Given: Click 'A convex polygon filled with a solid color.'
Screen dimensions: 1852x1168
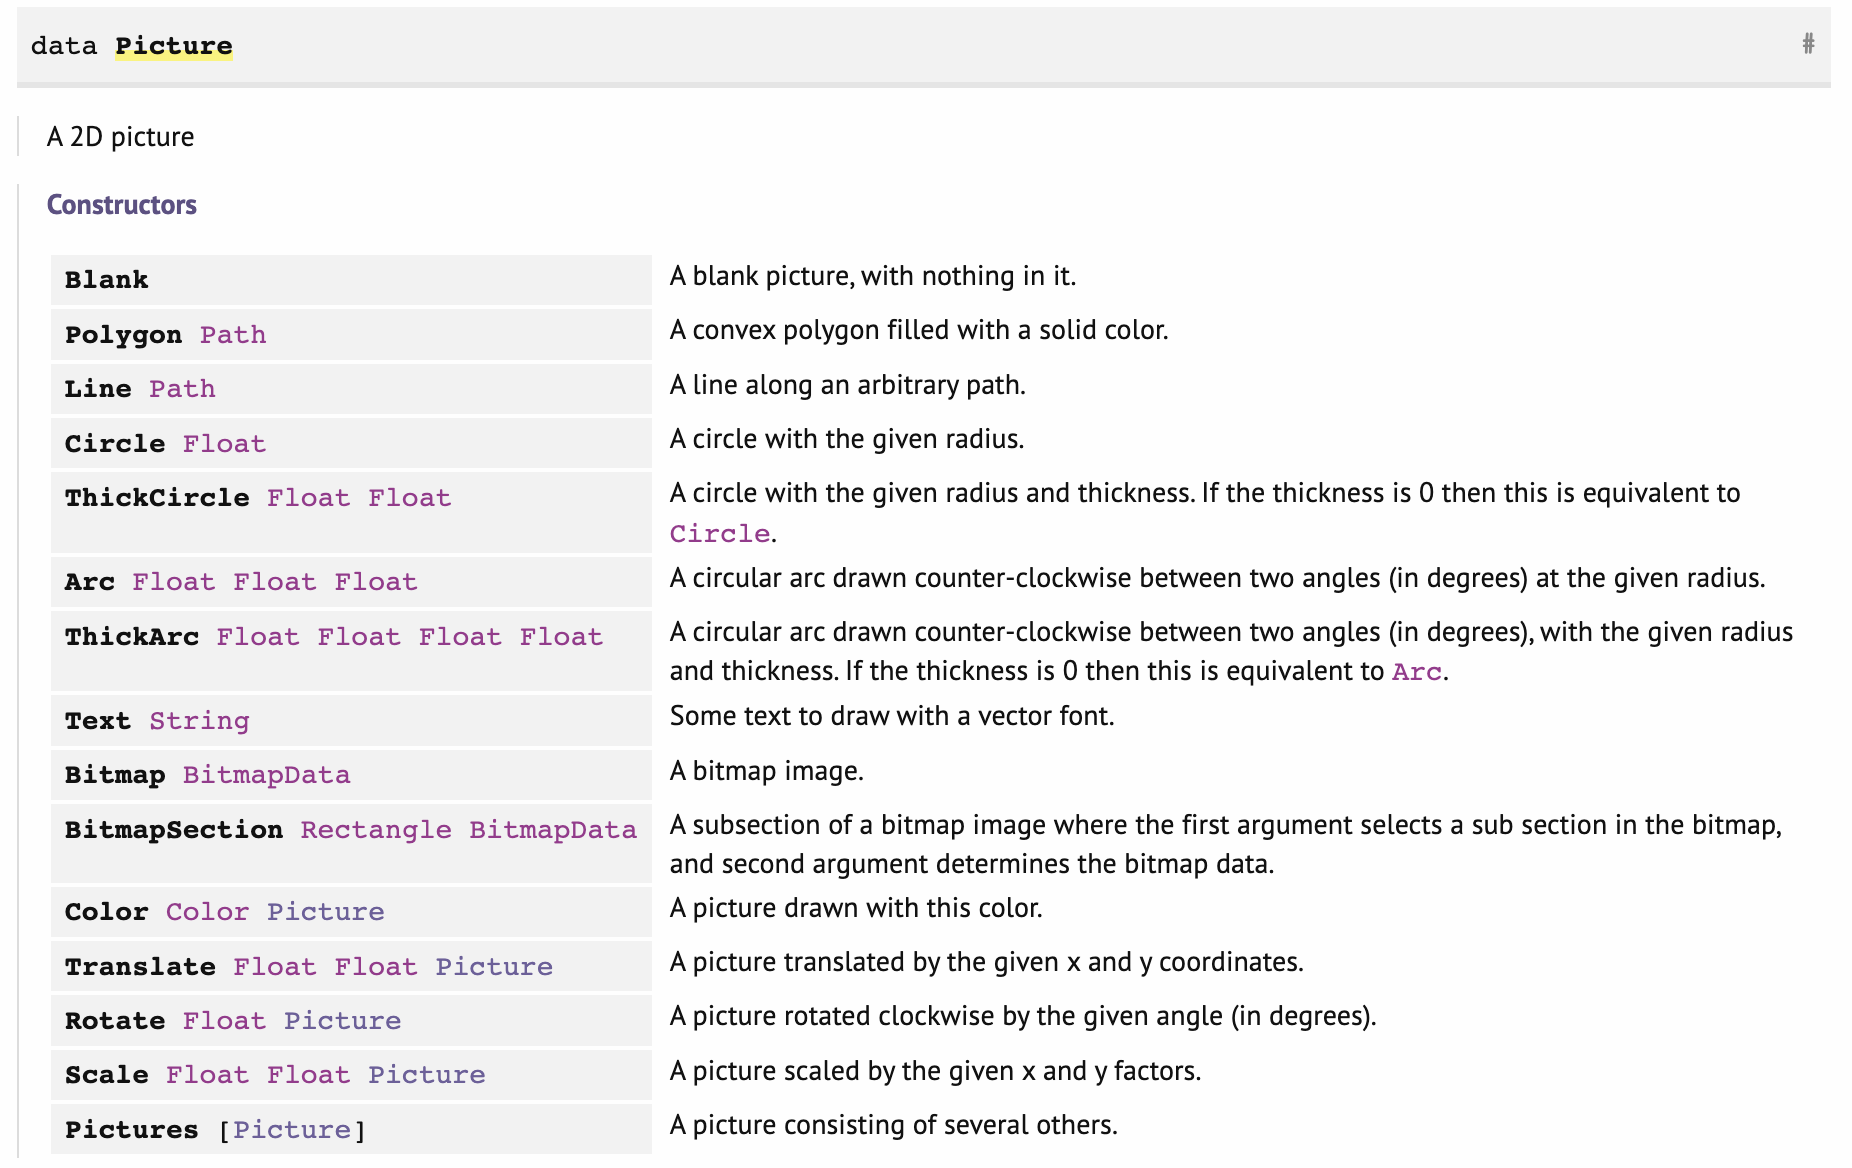Looking at the screenshot, I should pyautogui.click(x=919, y=330).
